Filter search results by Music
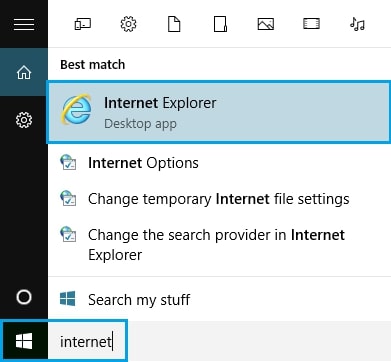The width and height of the screenshot is (391, 362). (357, 24)
